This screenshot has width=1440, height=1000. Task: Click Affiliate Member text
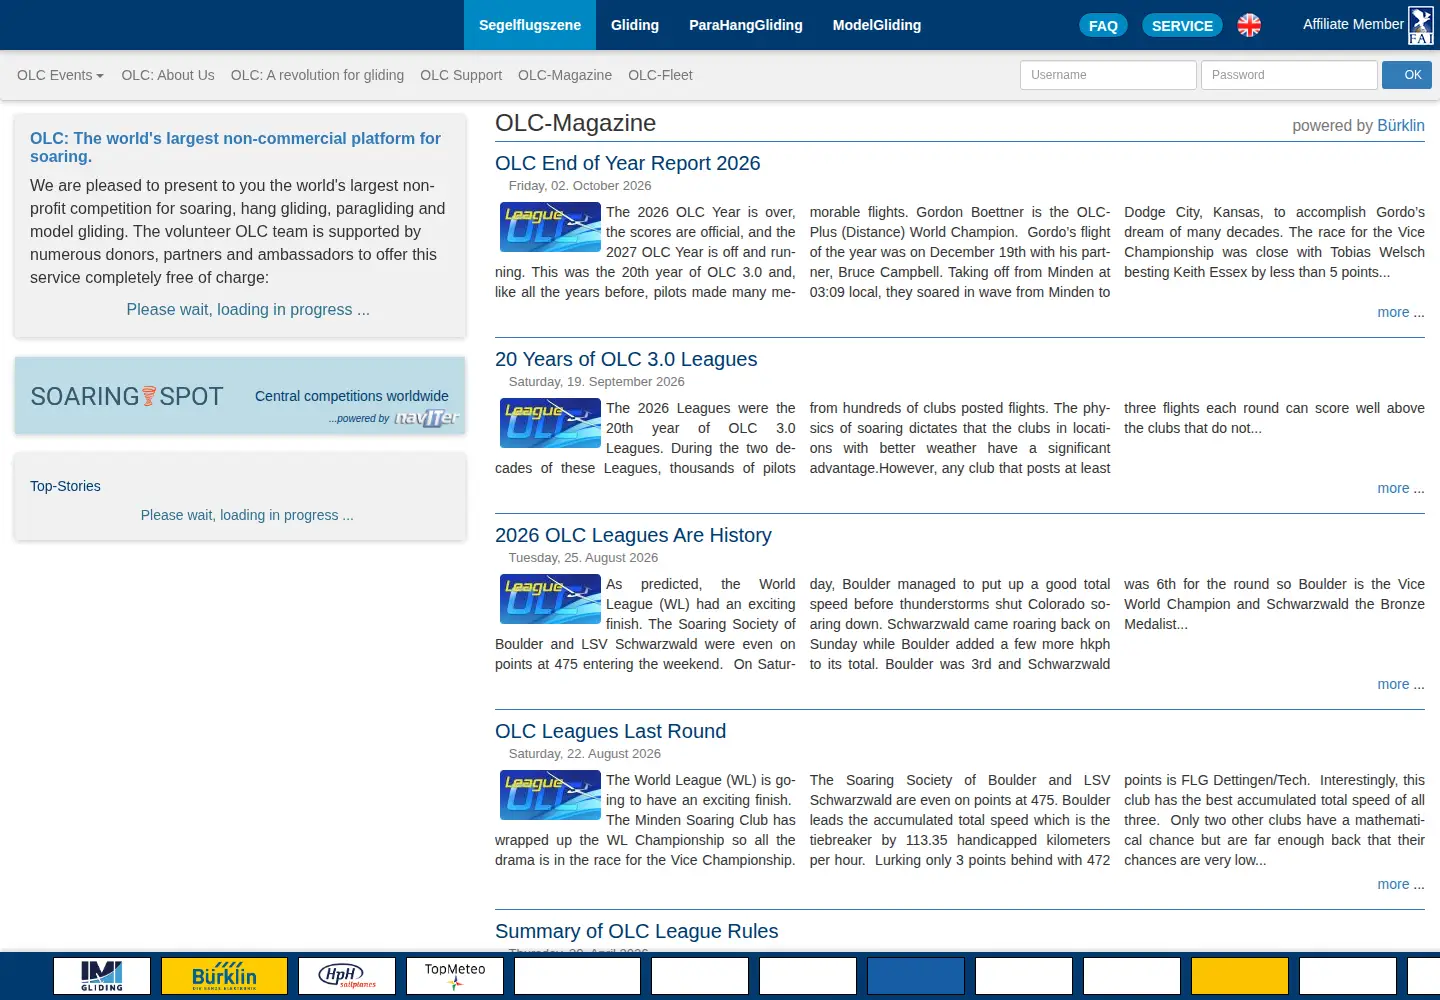[x=1353, y=24]
